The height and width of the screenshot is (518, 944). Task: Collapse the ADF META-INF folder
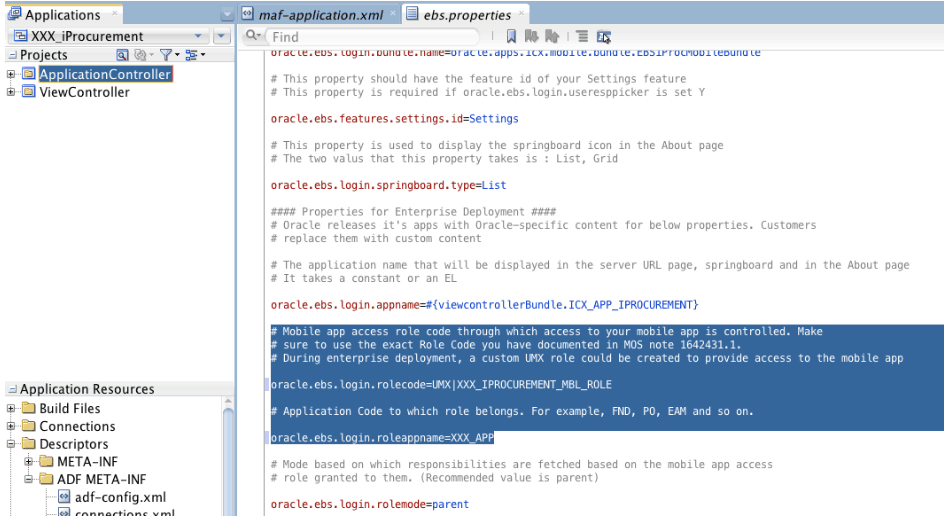point(28,479)
